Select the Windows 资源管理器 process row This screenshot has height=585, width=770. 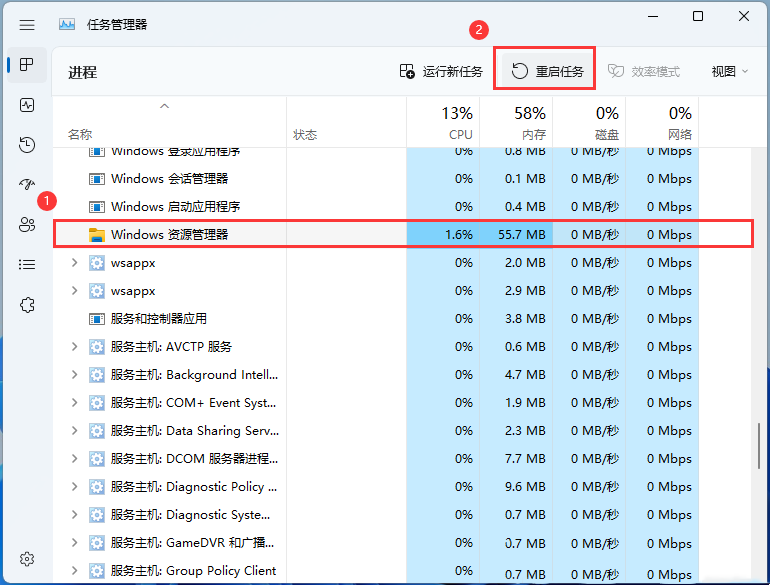(403, 234)
